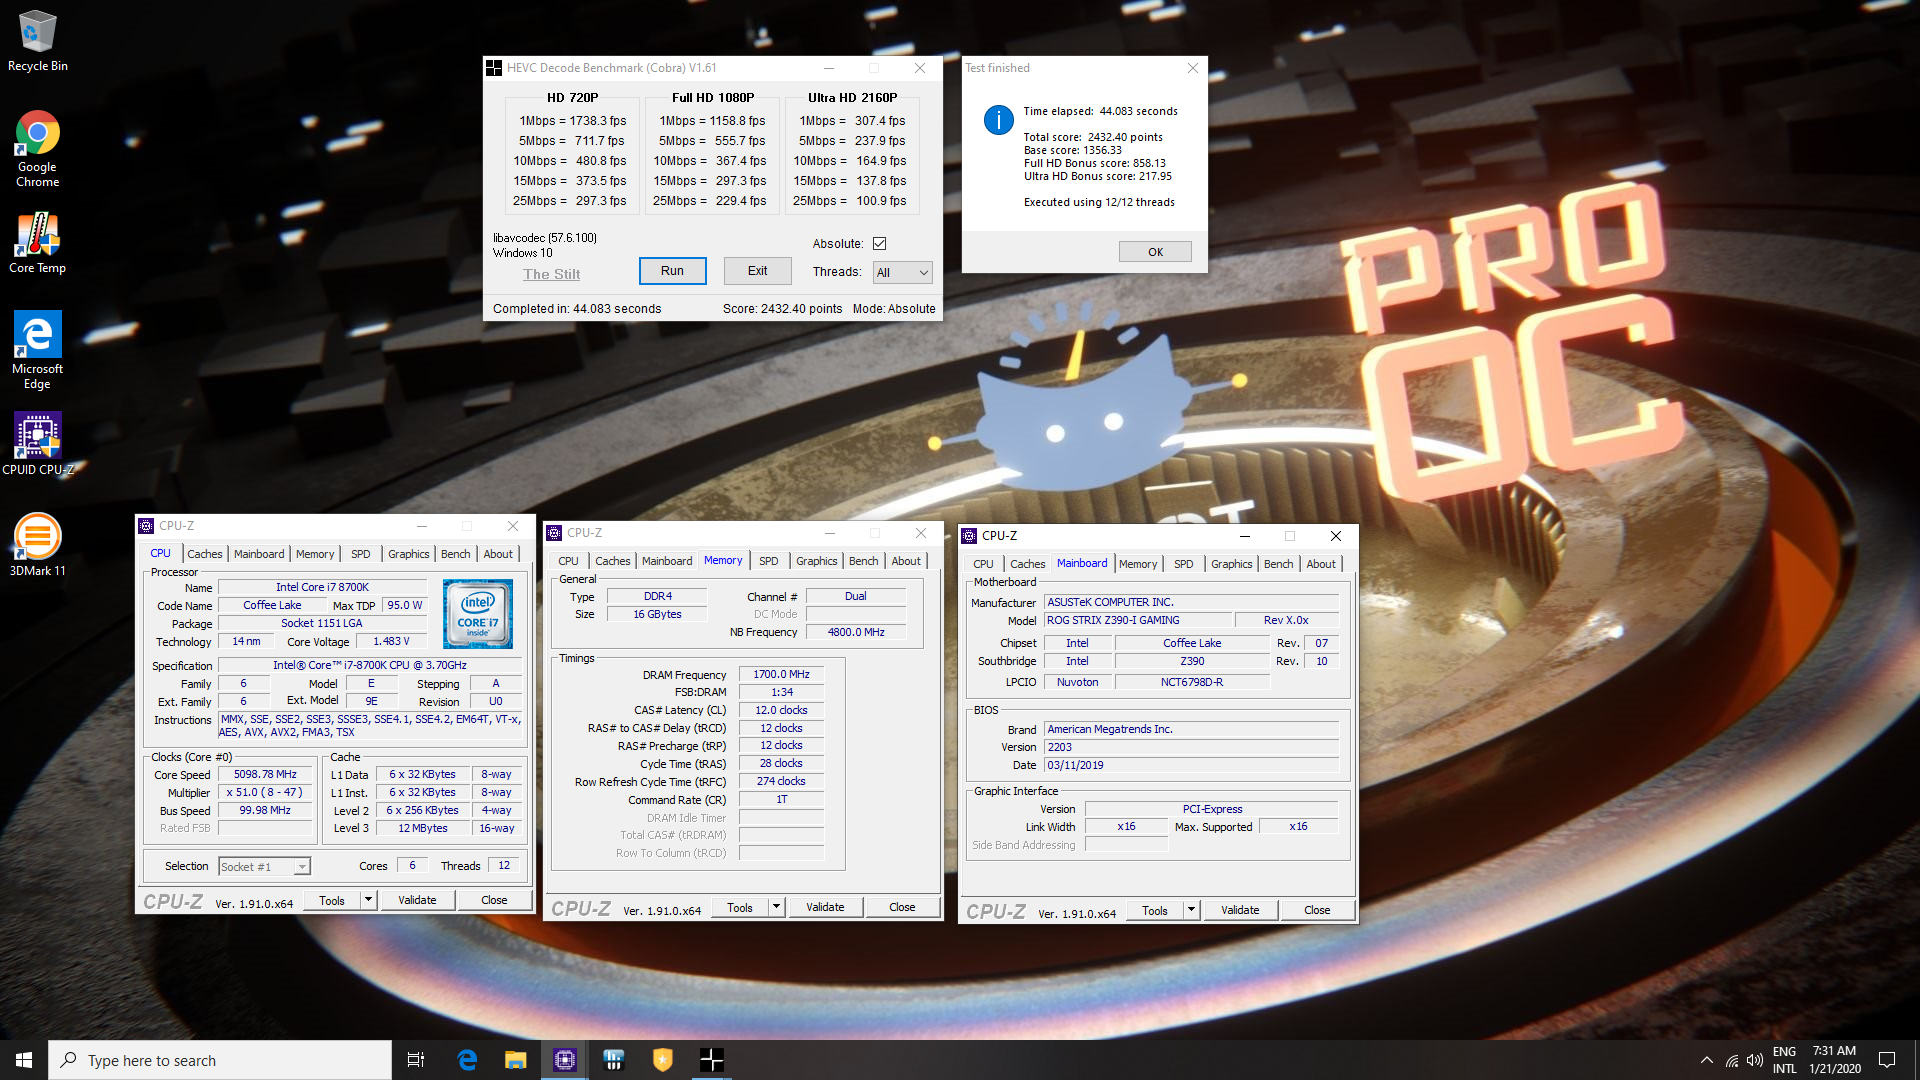The height and width of the screenshot is (1080, 1920).
Task: Open Tools dropdown arrow in CPU window
Action: (x=368, y=900)
